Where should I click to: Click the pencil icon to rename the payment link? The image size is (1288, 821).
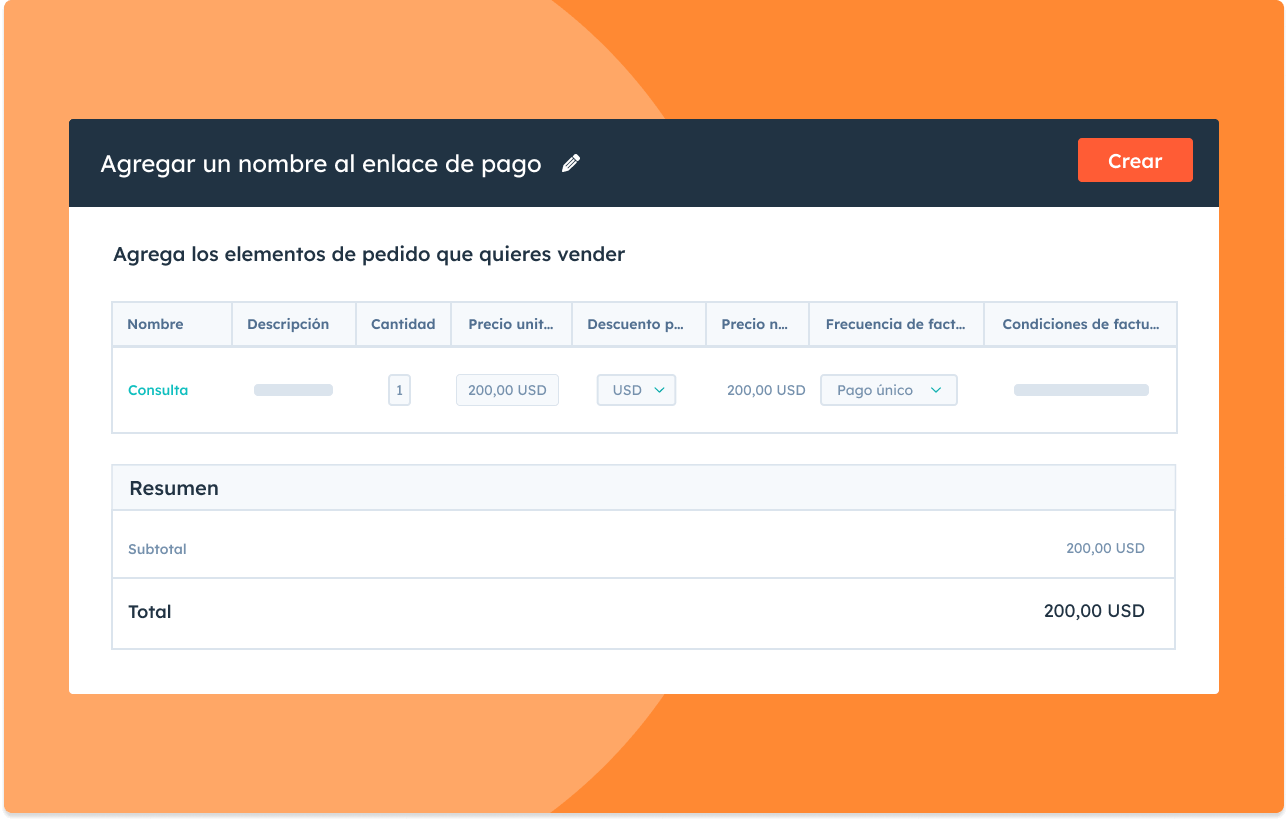coord(570,163)
